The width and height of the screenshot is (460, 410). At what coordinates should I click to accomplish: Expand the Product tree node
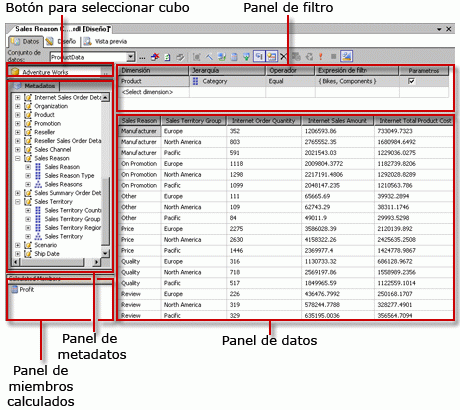pos(18,115)
